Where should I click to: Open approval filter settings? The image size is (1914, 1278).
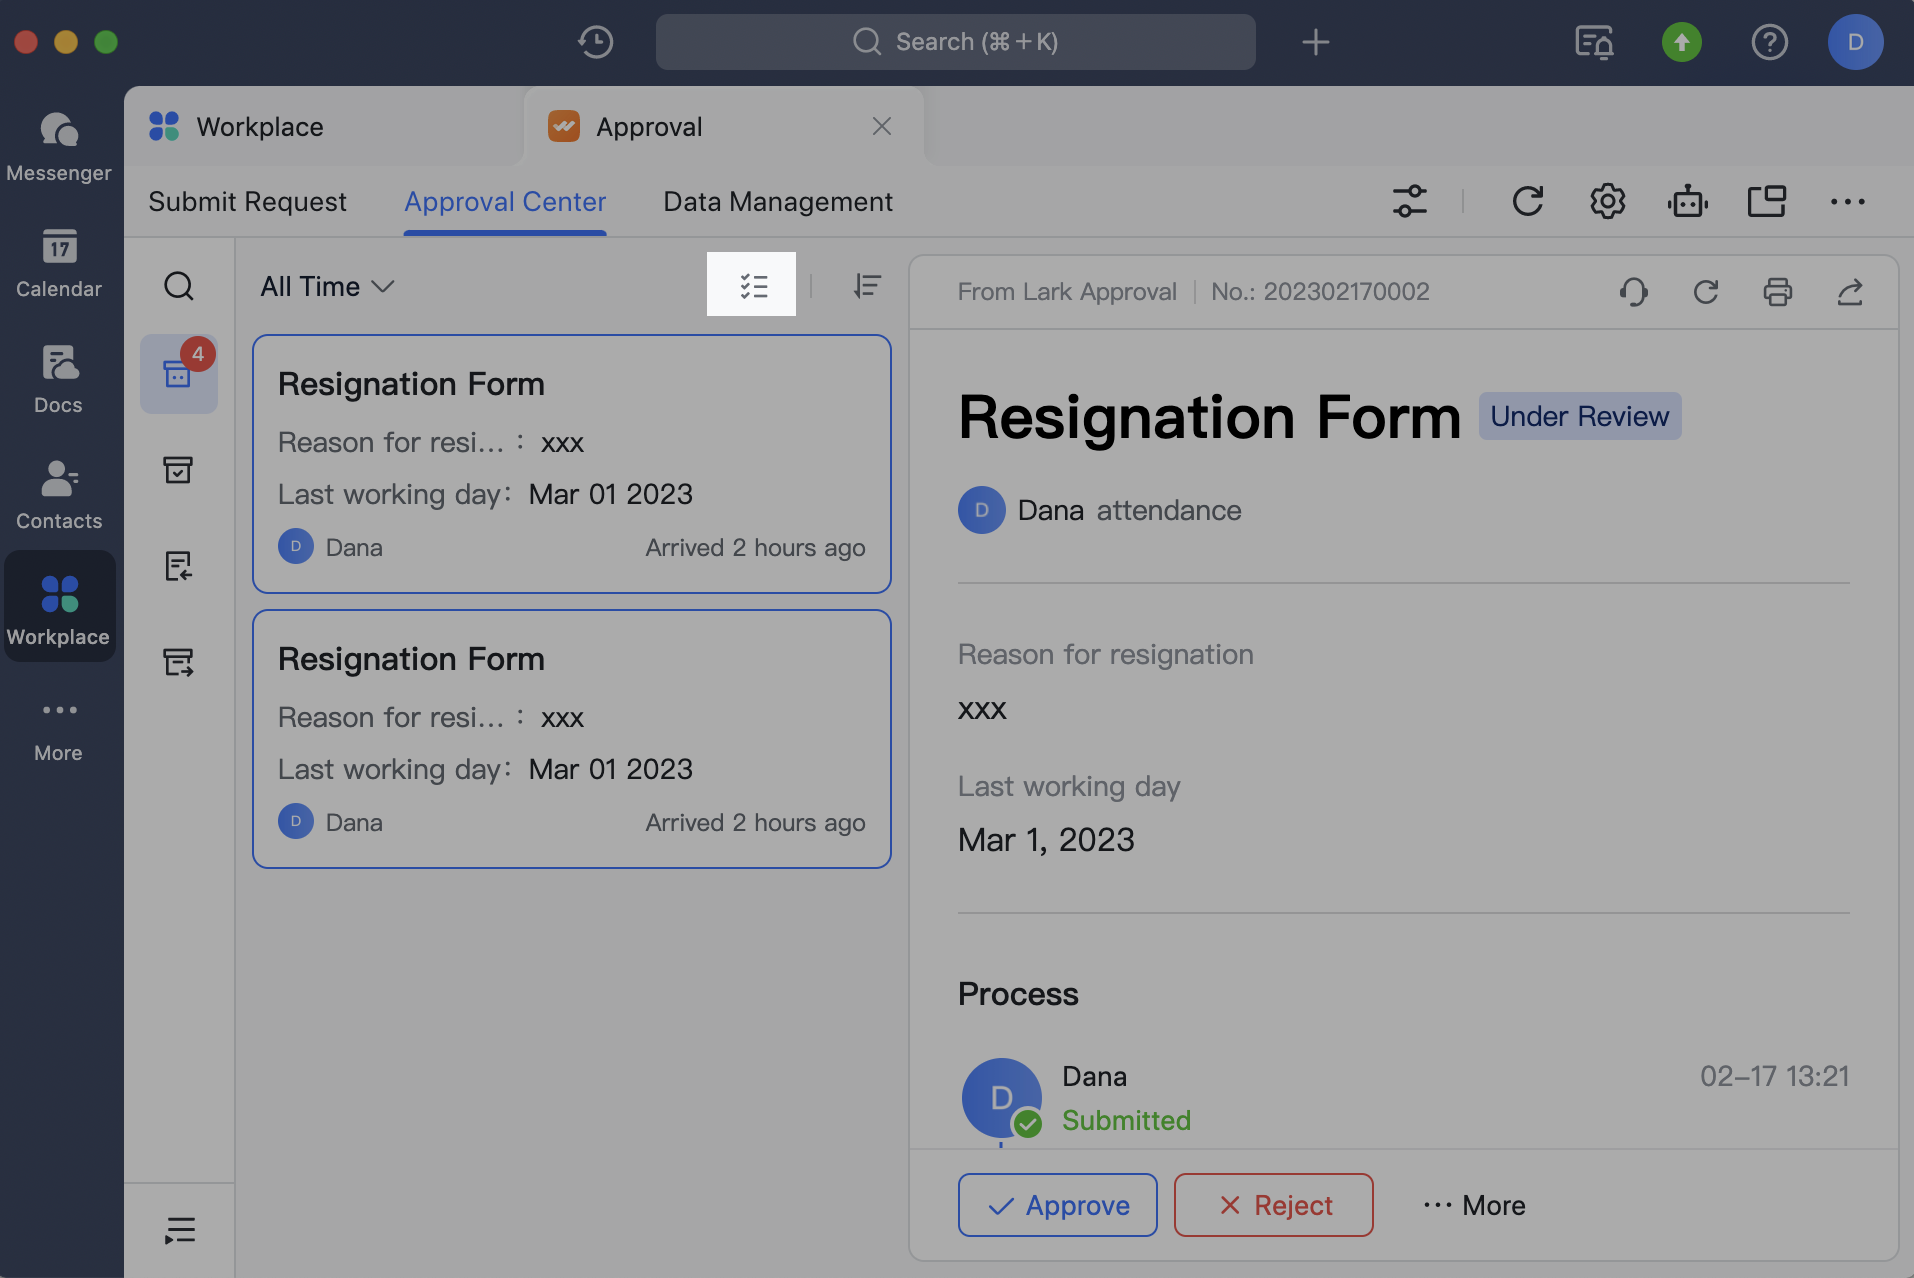(x=1409, y=201)
